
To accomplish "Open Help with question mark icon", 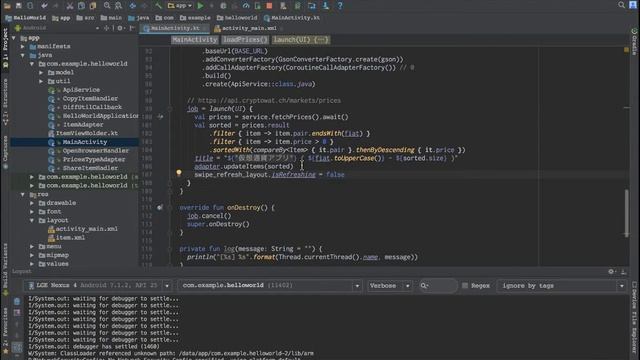I will (340, 6).
